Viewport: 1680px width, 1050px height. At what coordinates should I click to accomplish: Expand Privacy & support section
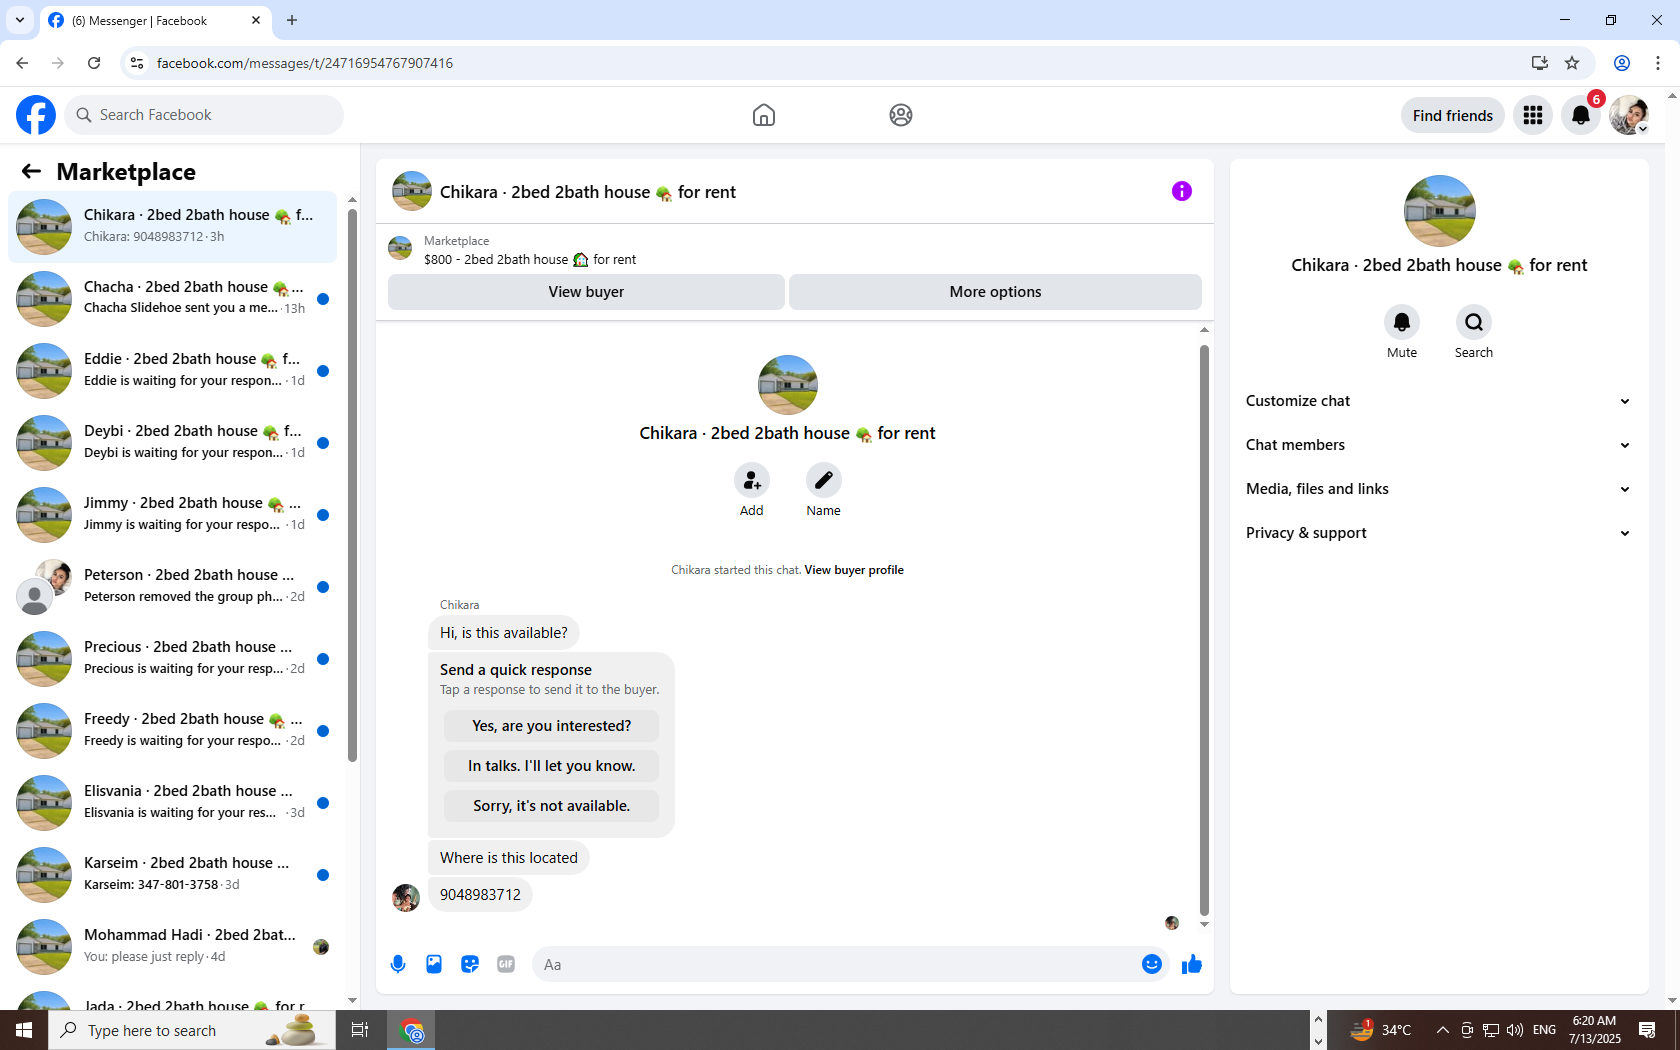coord(1439,533)
